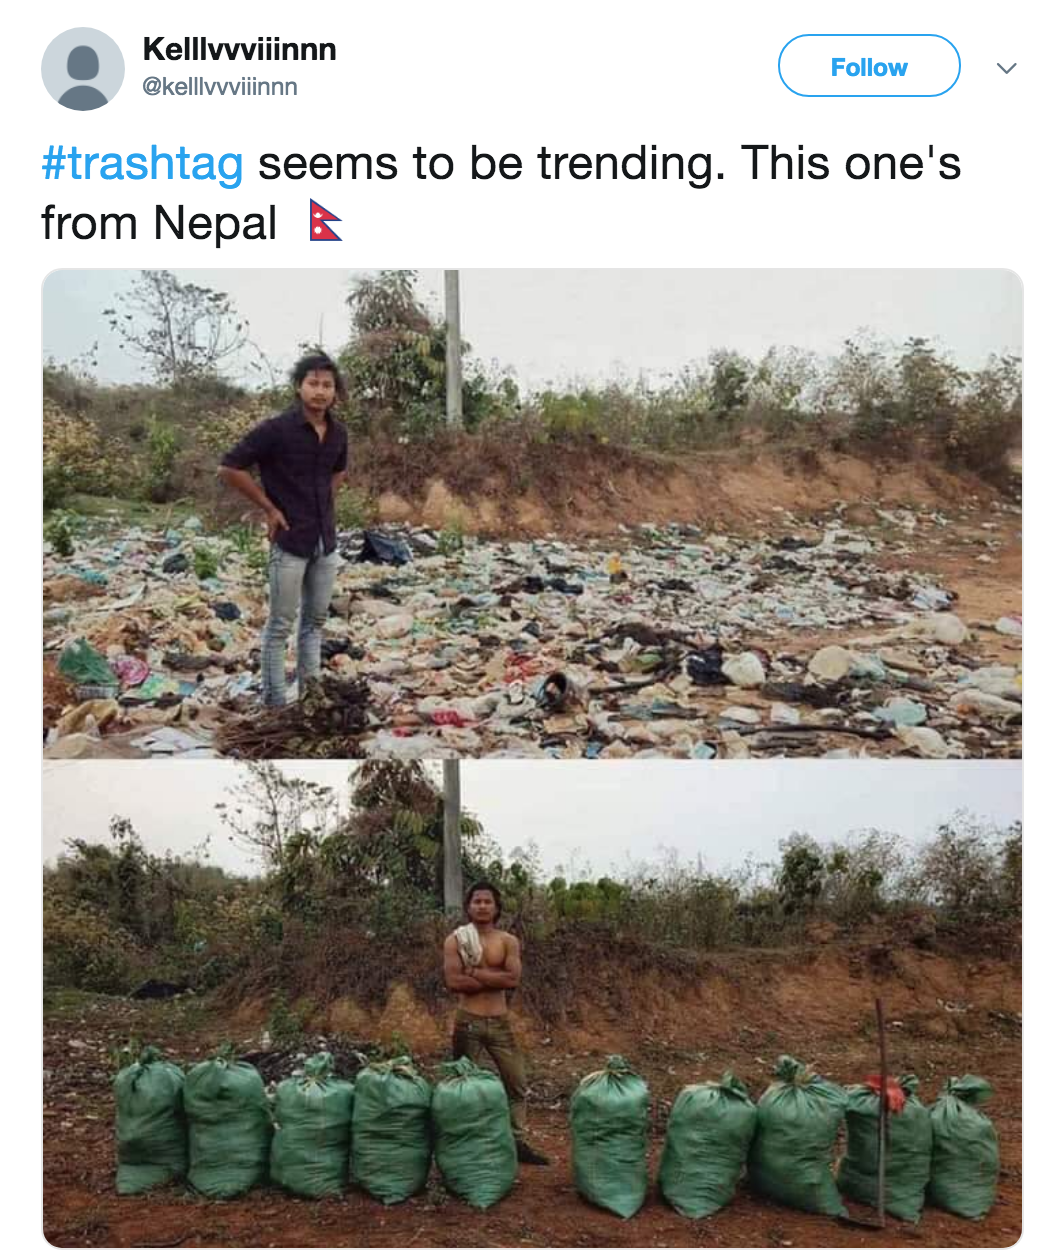The width and height of the screenshot is (1051, 1260).
Task: Open the bottom photo with green bags
Action: pos(700,960)
